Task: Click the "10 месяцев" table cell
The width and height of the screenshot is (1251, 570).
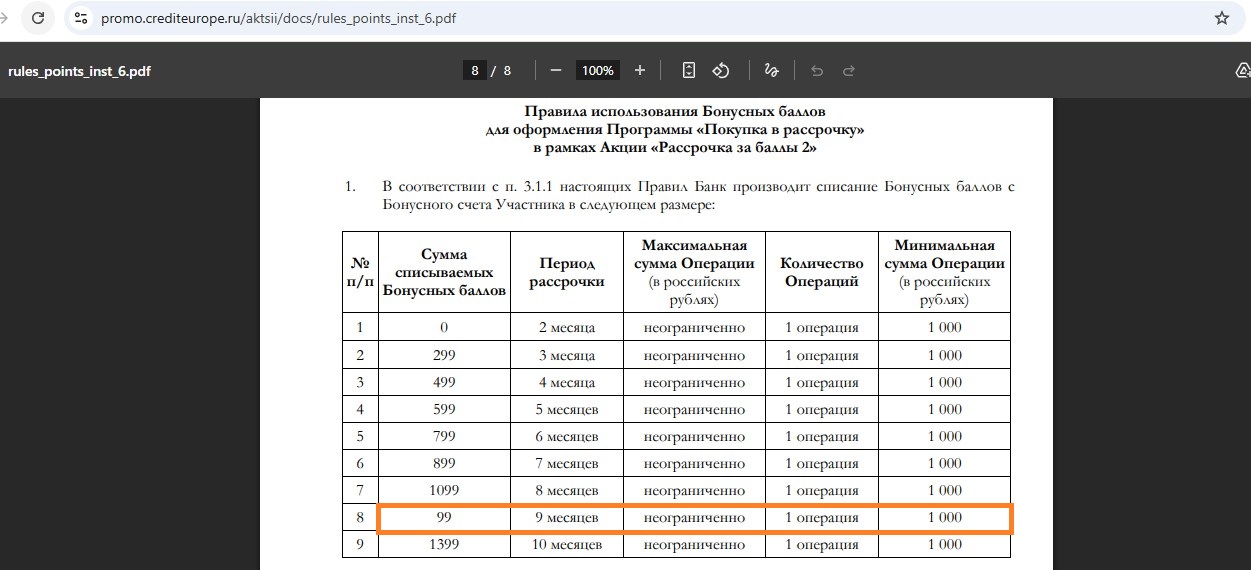Action: point(566,545)
